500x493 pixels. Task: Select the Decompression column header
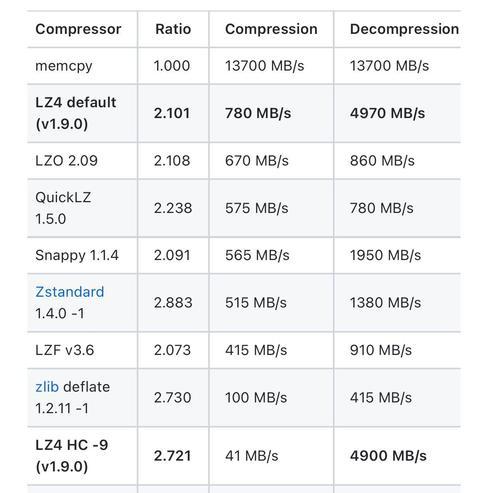pyautogui.click(x=404, y=29)
